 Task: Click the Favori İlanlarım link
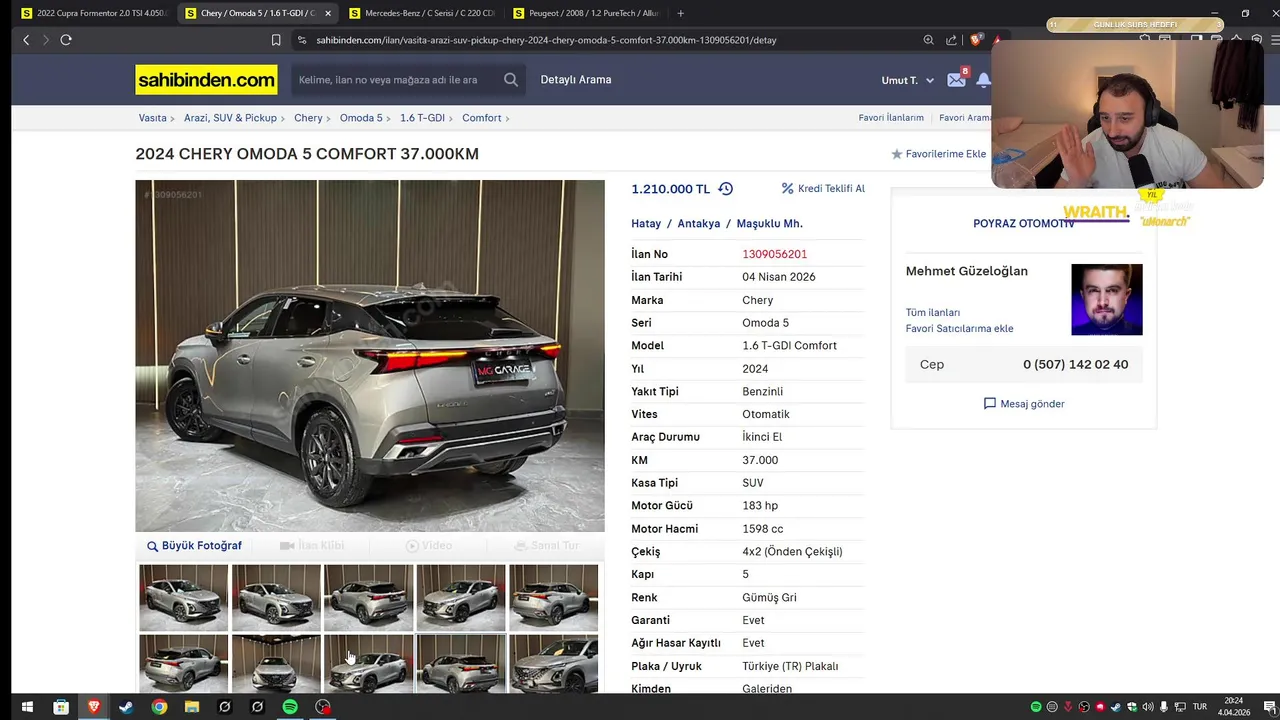pos(891,118)
